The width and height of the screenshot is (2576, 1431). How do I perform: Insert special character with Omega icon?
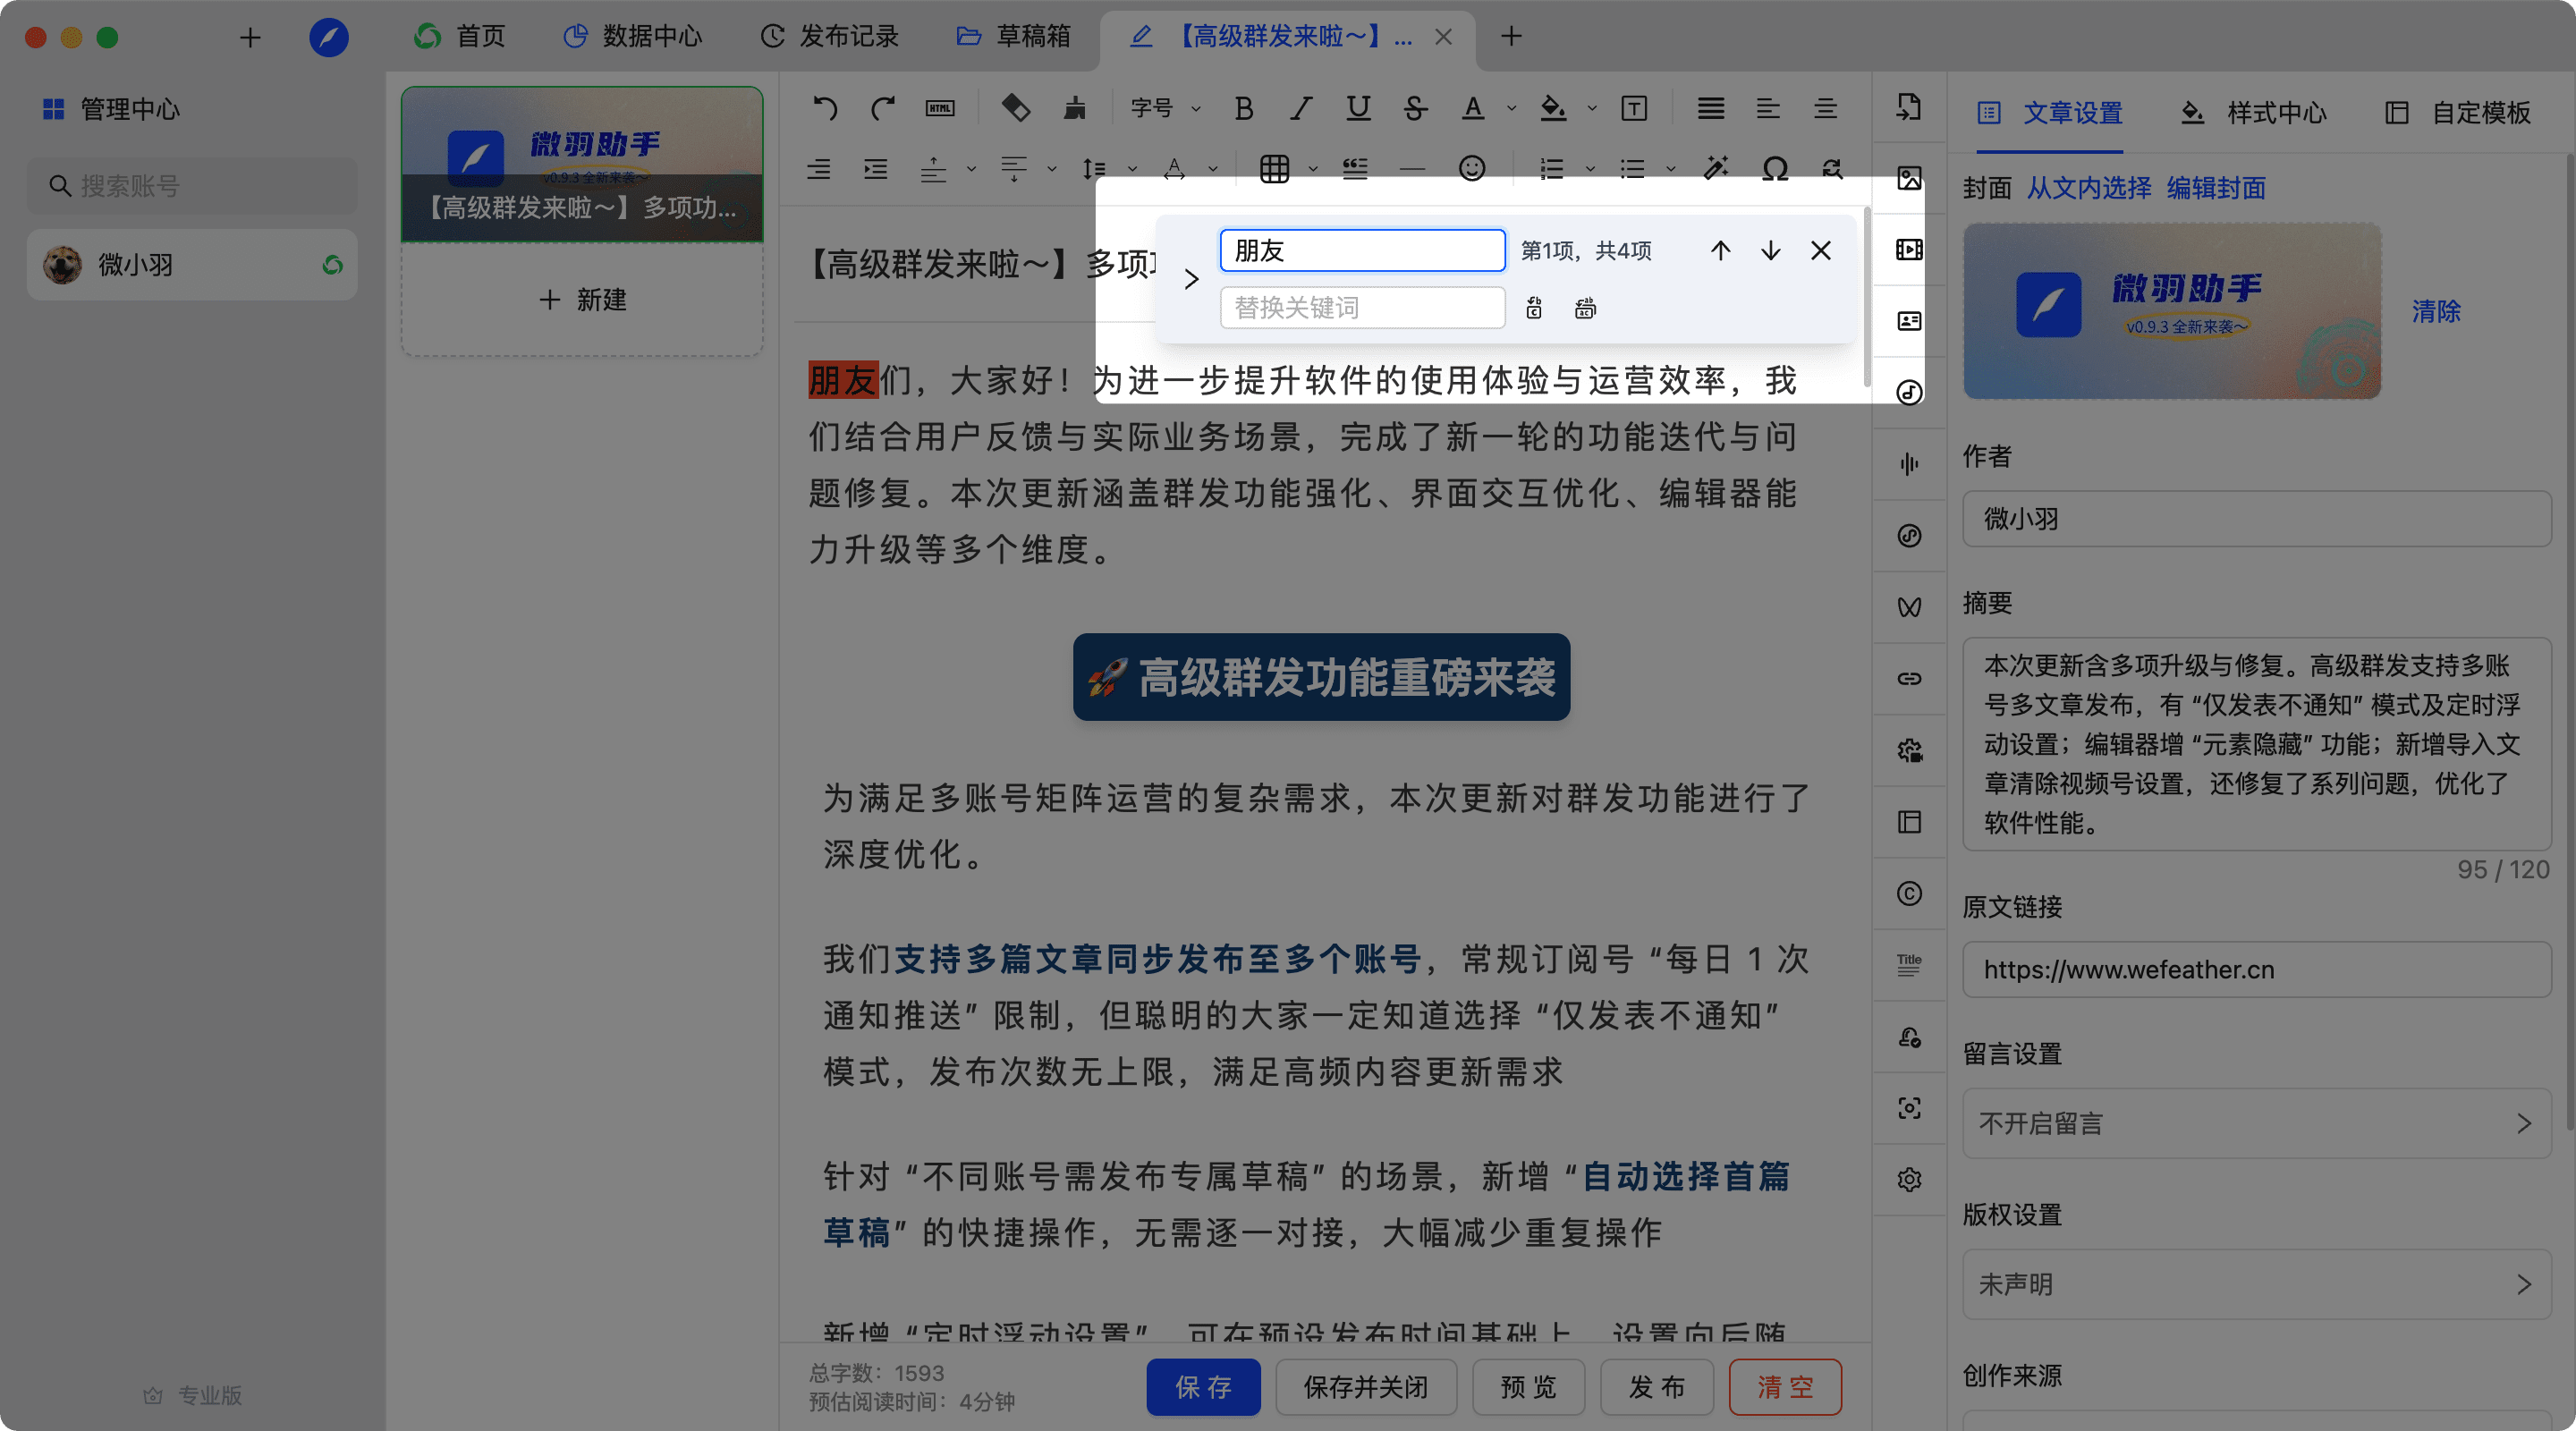1774,168
